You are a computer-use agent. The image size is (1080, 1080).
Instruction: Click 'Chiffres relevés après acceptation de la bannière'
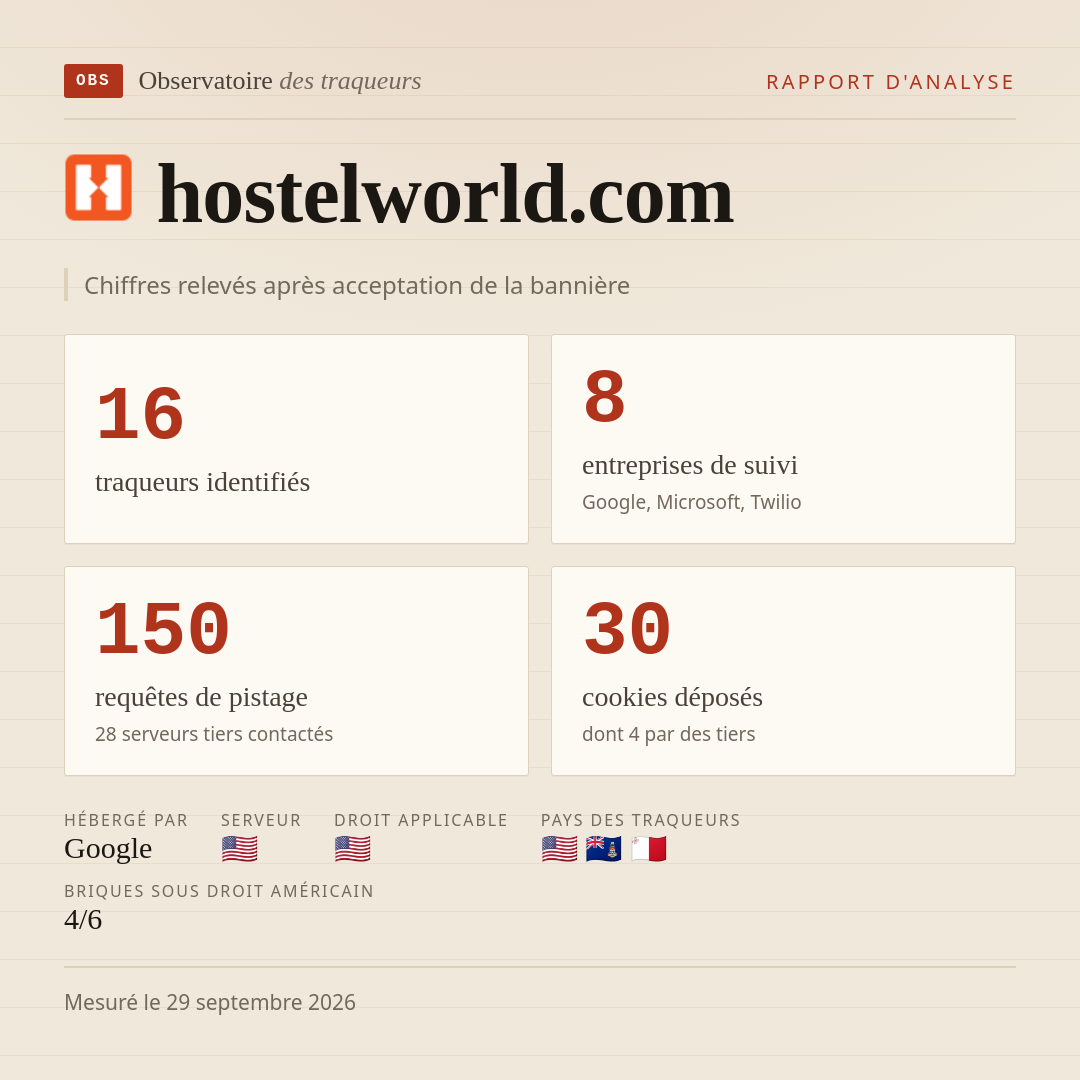click(357, 285)
